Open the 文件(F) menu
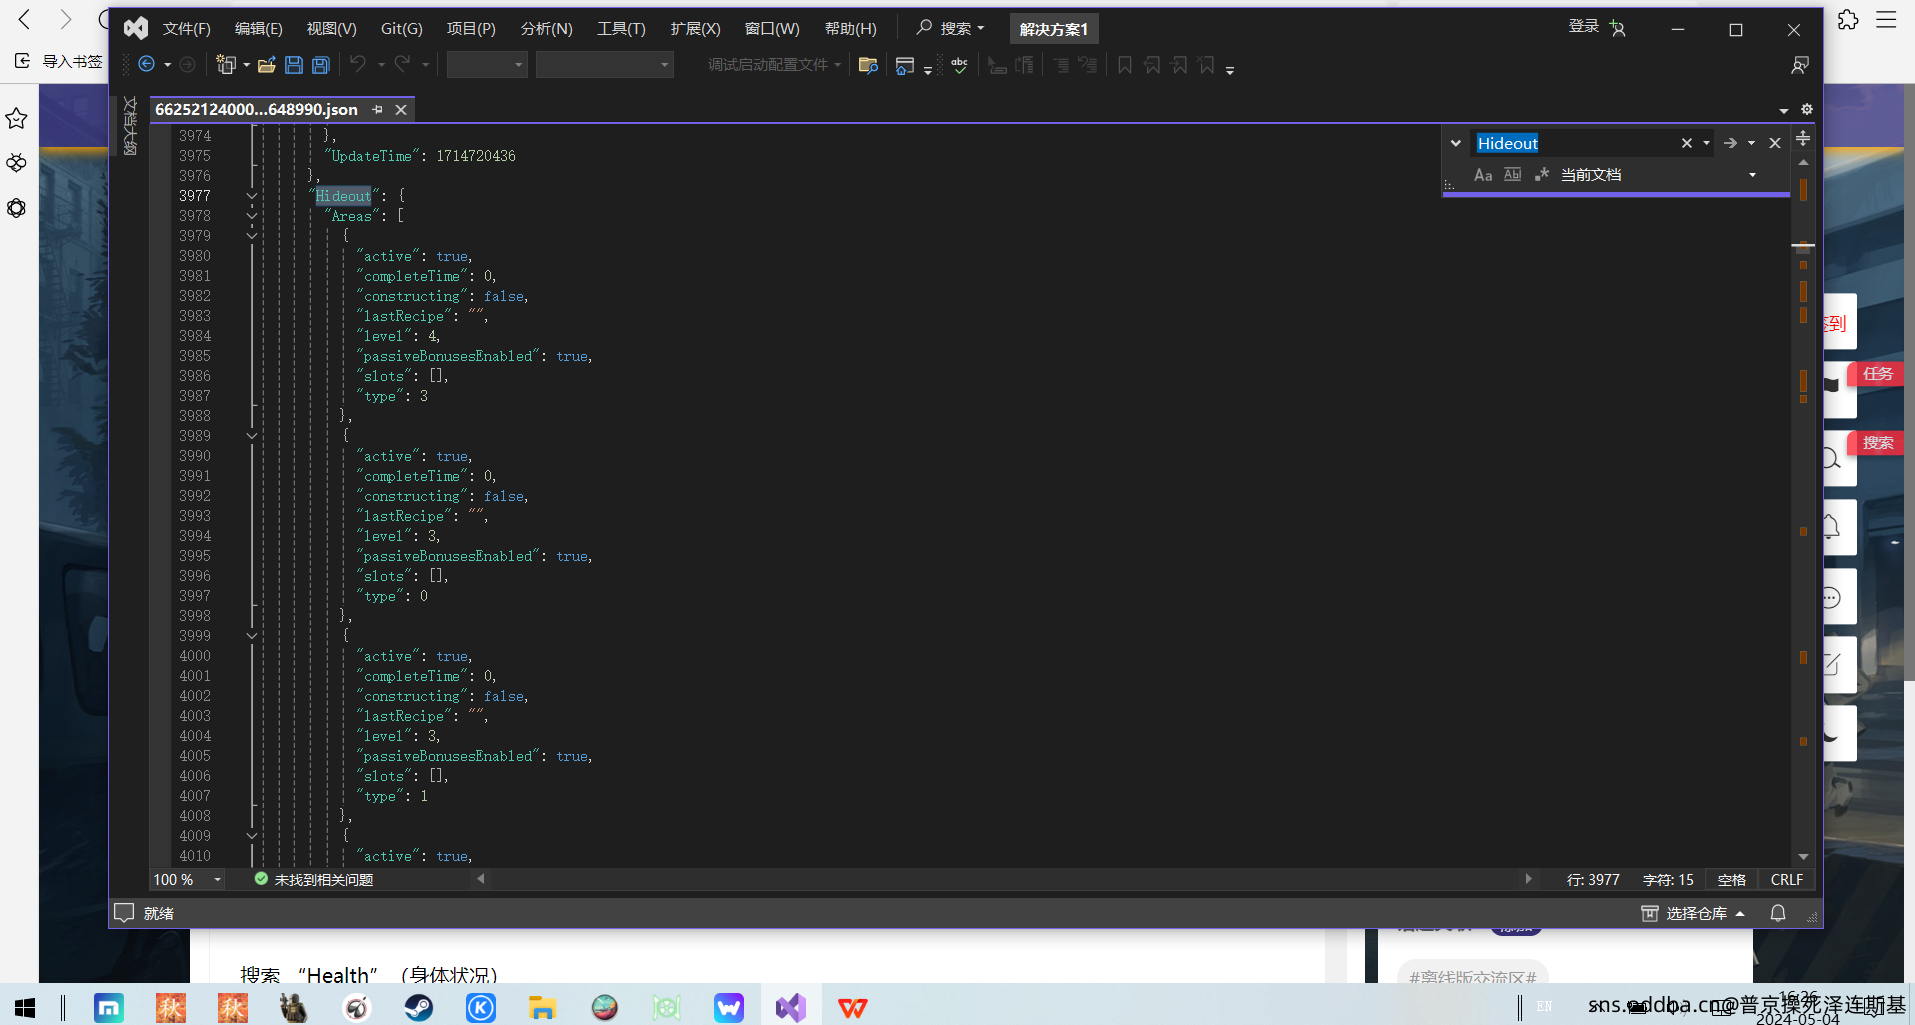This screenshot has height=1025, width=1915. coord(186,29)
